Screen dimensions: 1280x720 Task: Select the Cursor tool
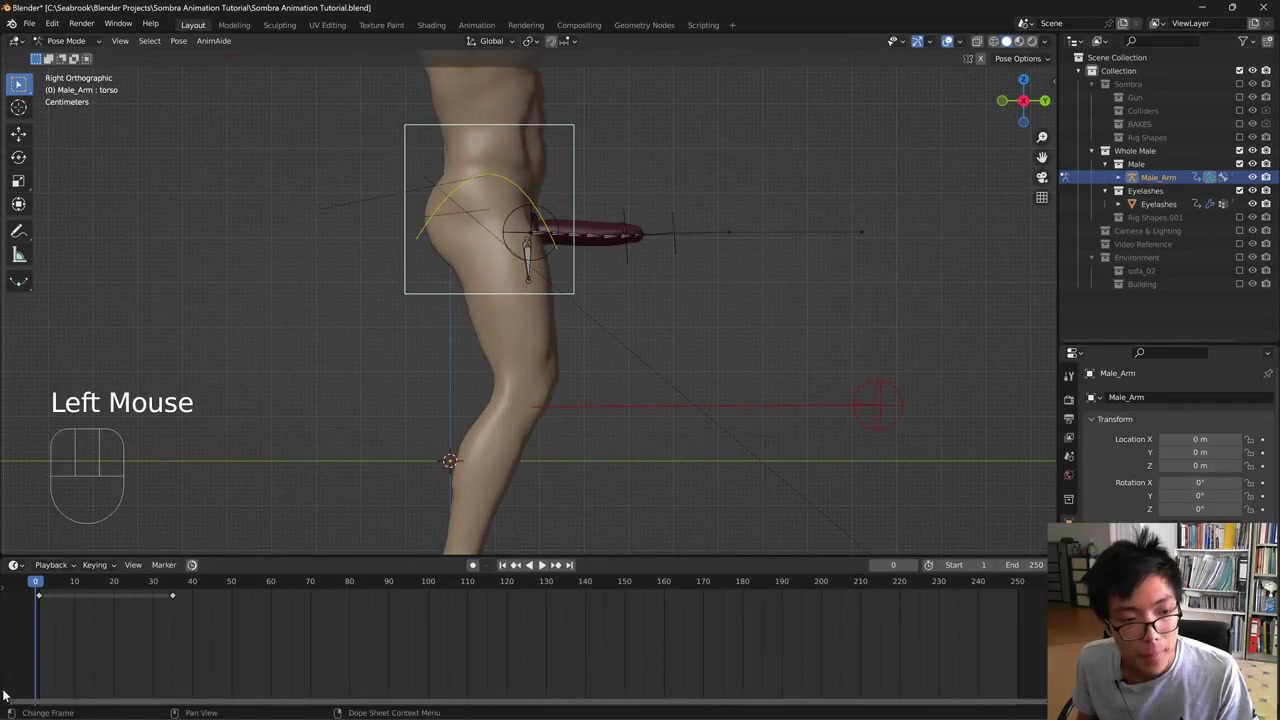(18, 108)
